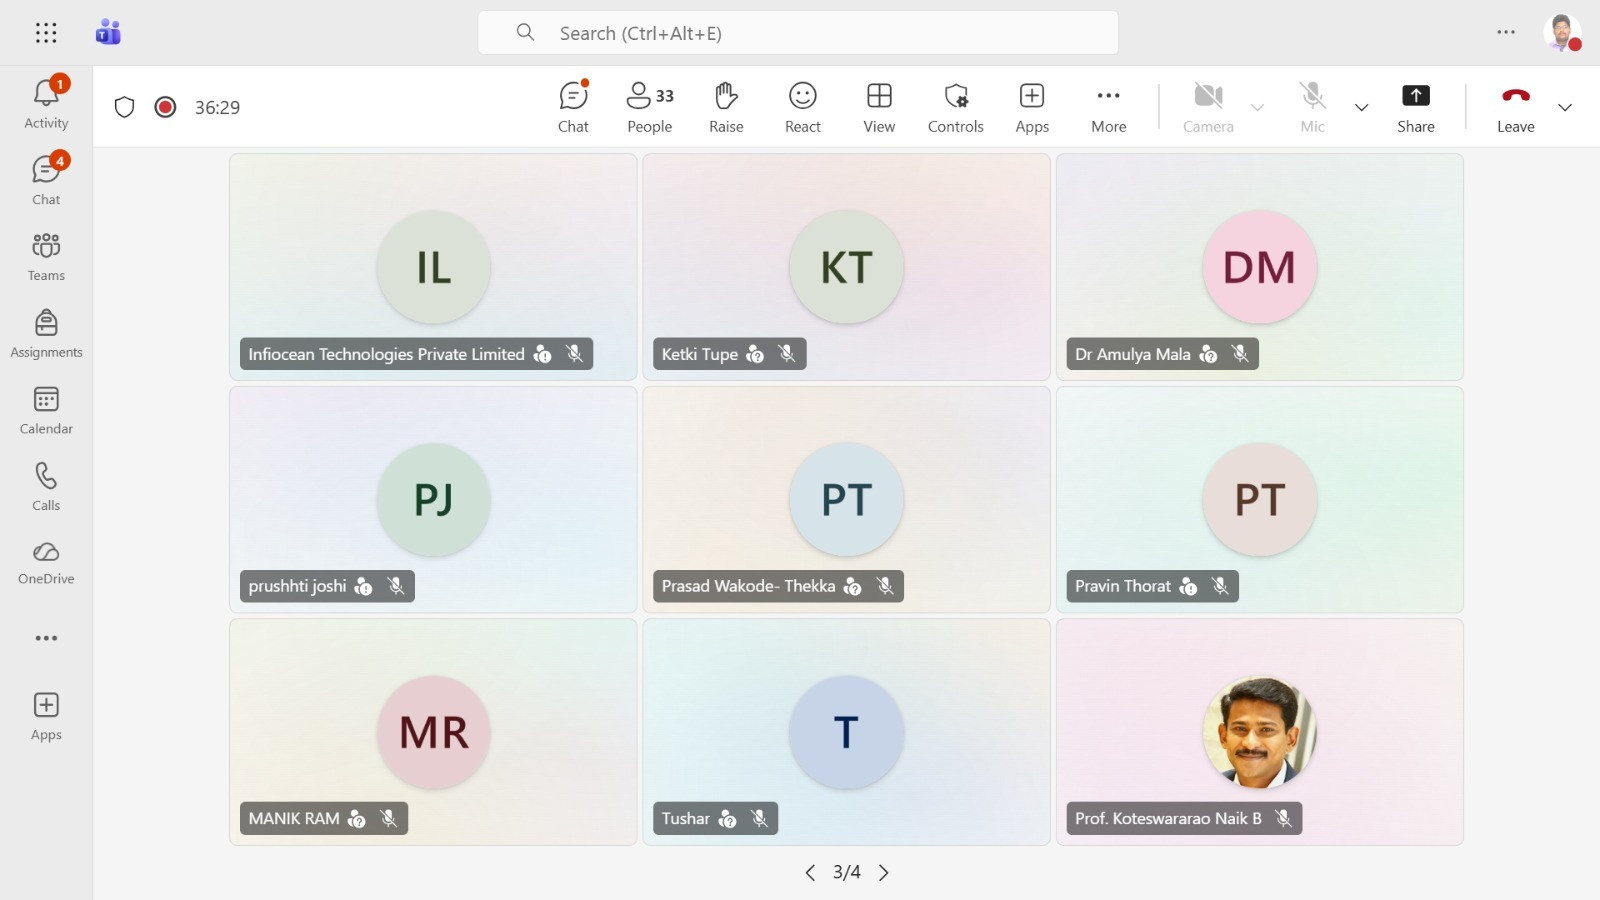The height and width of the screenshot is (900, 1600).
Task: Go to next participants page
Action: tap(884, 873)
